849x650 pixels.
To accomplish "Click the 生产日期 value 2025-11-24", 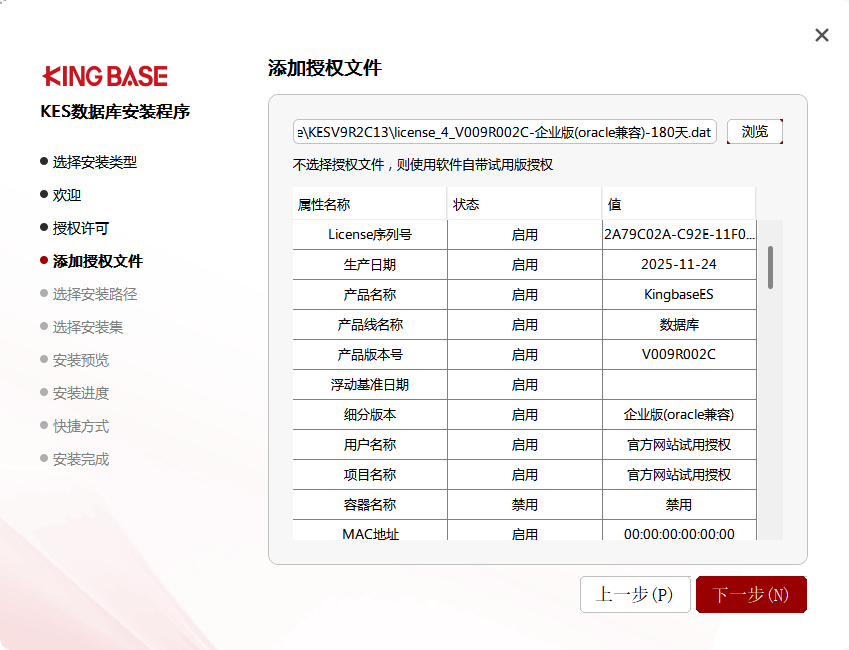I will 679,265.
